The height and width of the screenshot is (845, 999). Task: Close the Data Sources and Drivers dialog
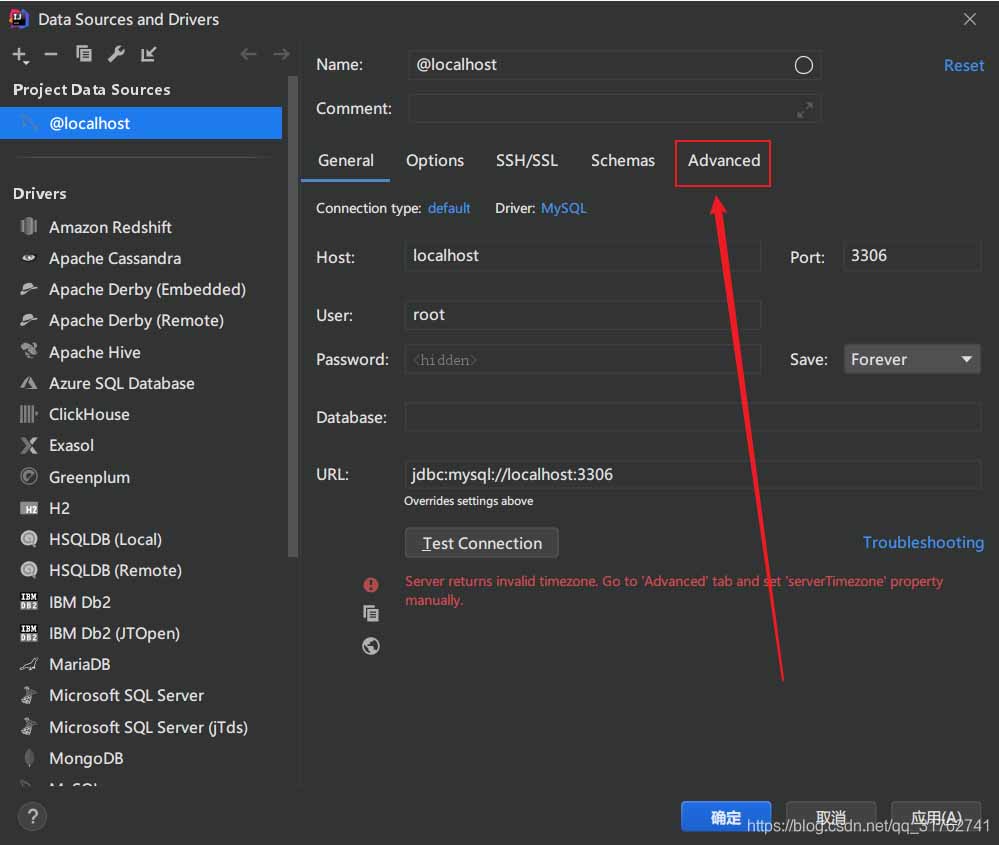click(969, 19)
